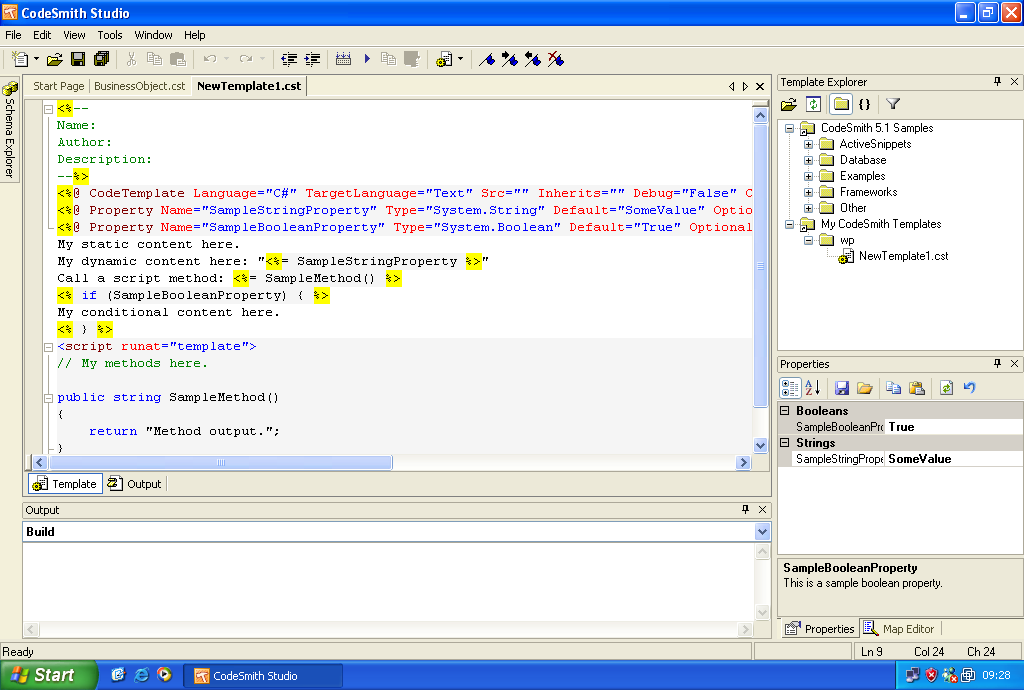Select My CodeSmith Templates tree node
The image size is (1024, 690).
coord(881,225)
